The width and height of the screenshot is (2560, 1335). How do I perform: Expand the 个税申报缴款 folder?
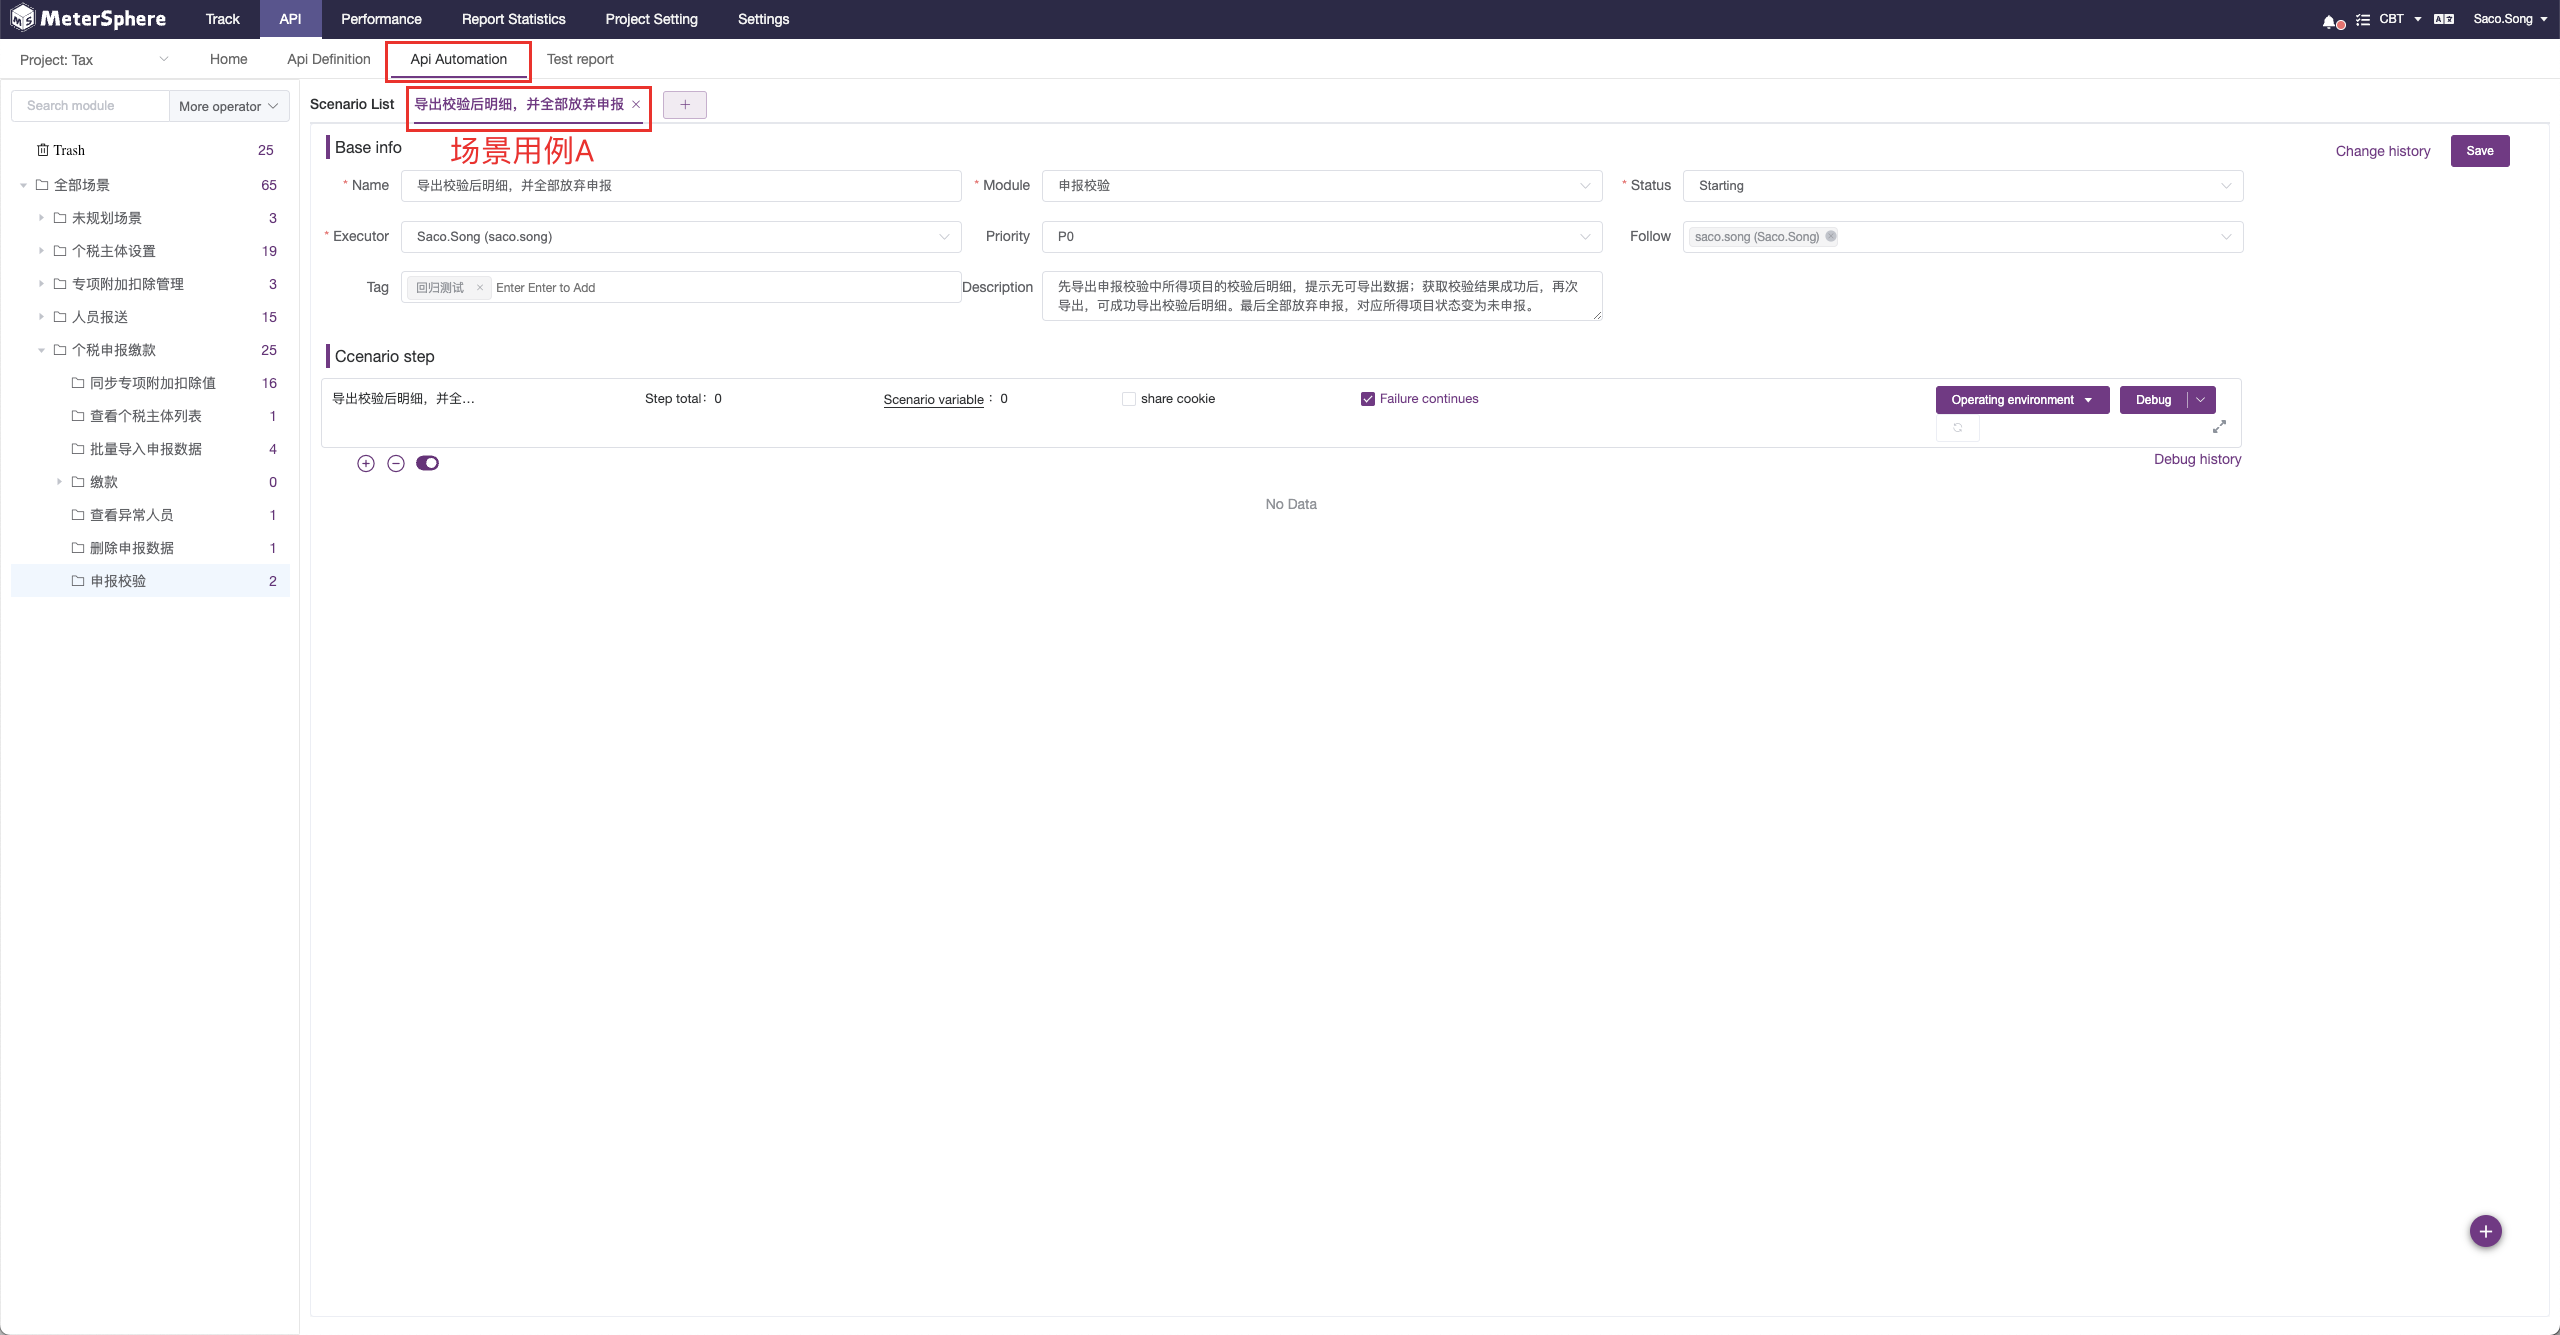pyautogui.click(x=41, y=350)
